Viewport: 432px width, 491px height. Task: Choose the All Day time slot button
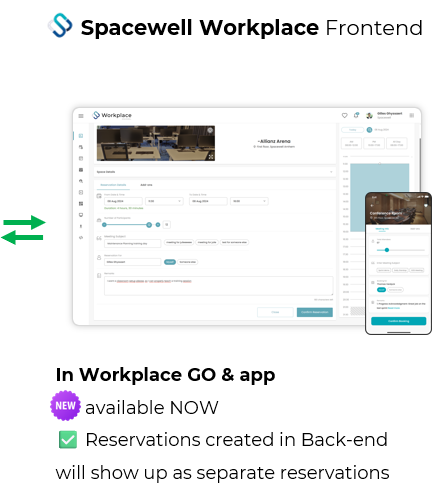(397, 143)
